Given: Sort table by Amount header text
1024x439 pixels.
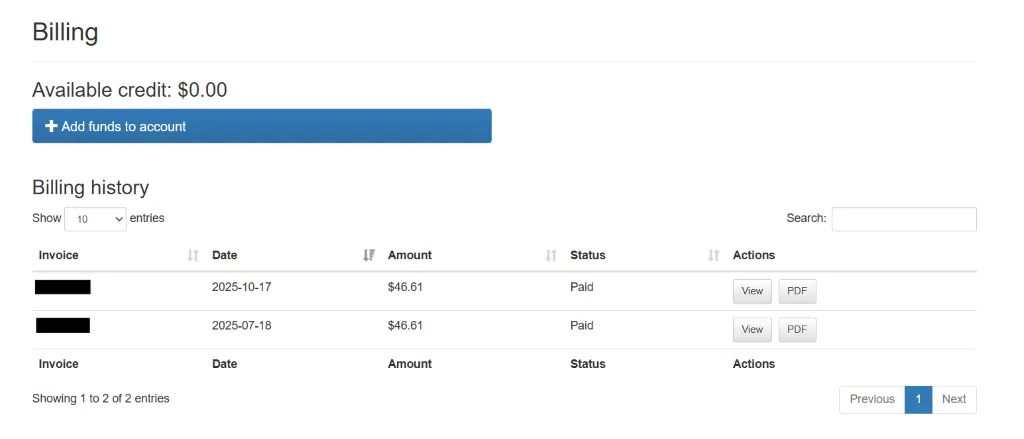Looking at the screenshot, I should (x=410, y=255).
